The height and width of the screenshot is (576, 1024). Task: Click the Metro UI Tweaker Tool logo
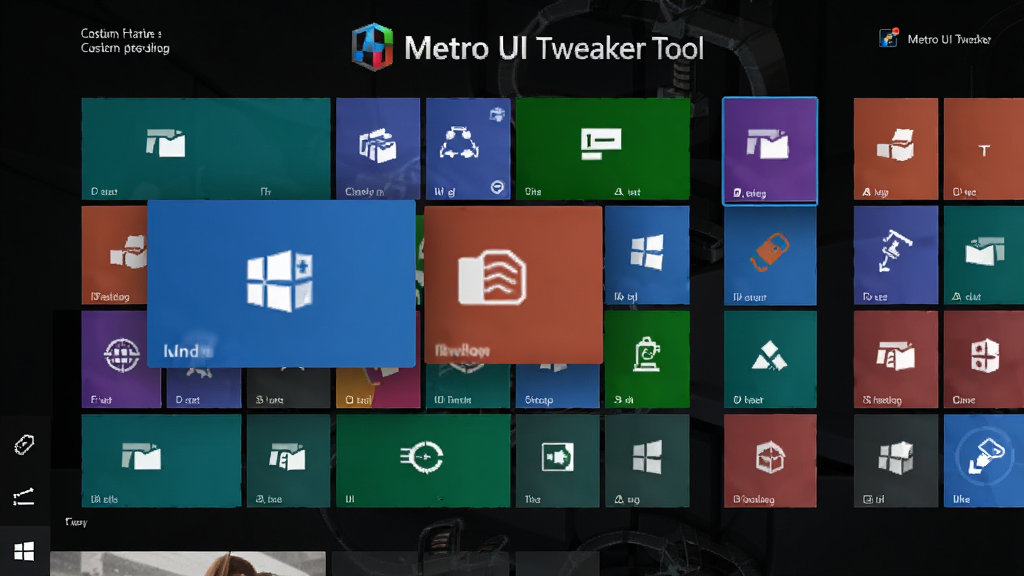pyautogui.click(x=372, y=46)
